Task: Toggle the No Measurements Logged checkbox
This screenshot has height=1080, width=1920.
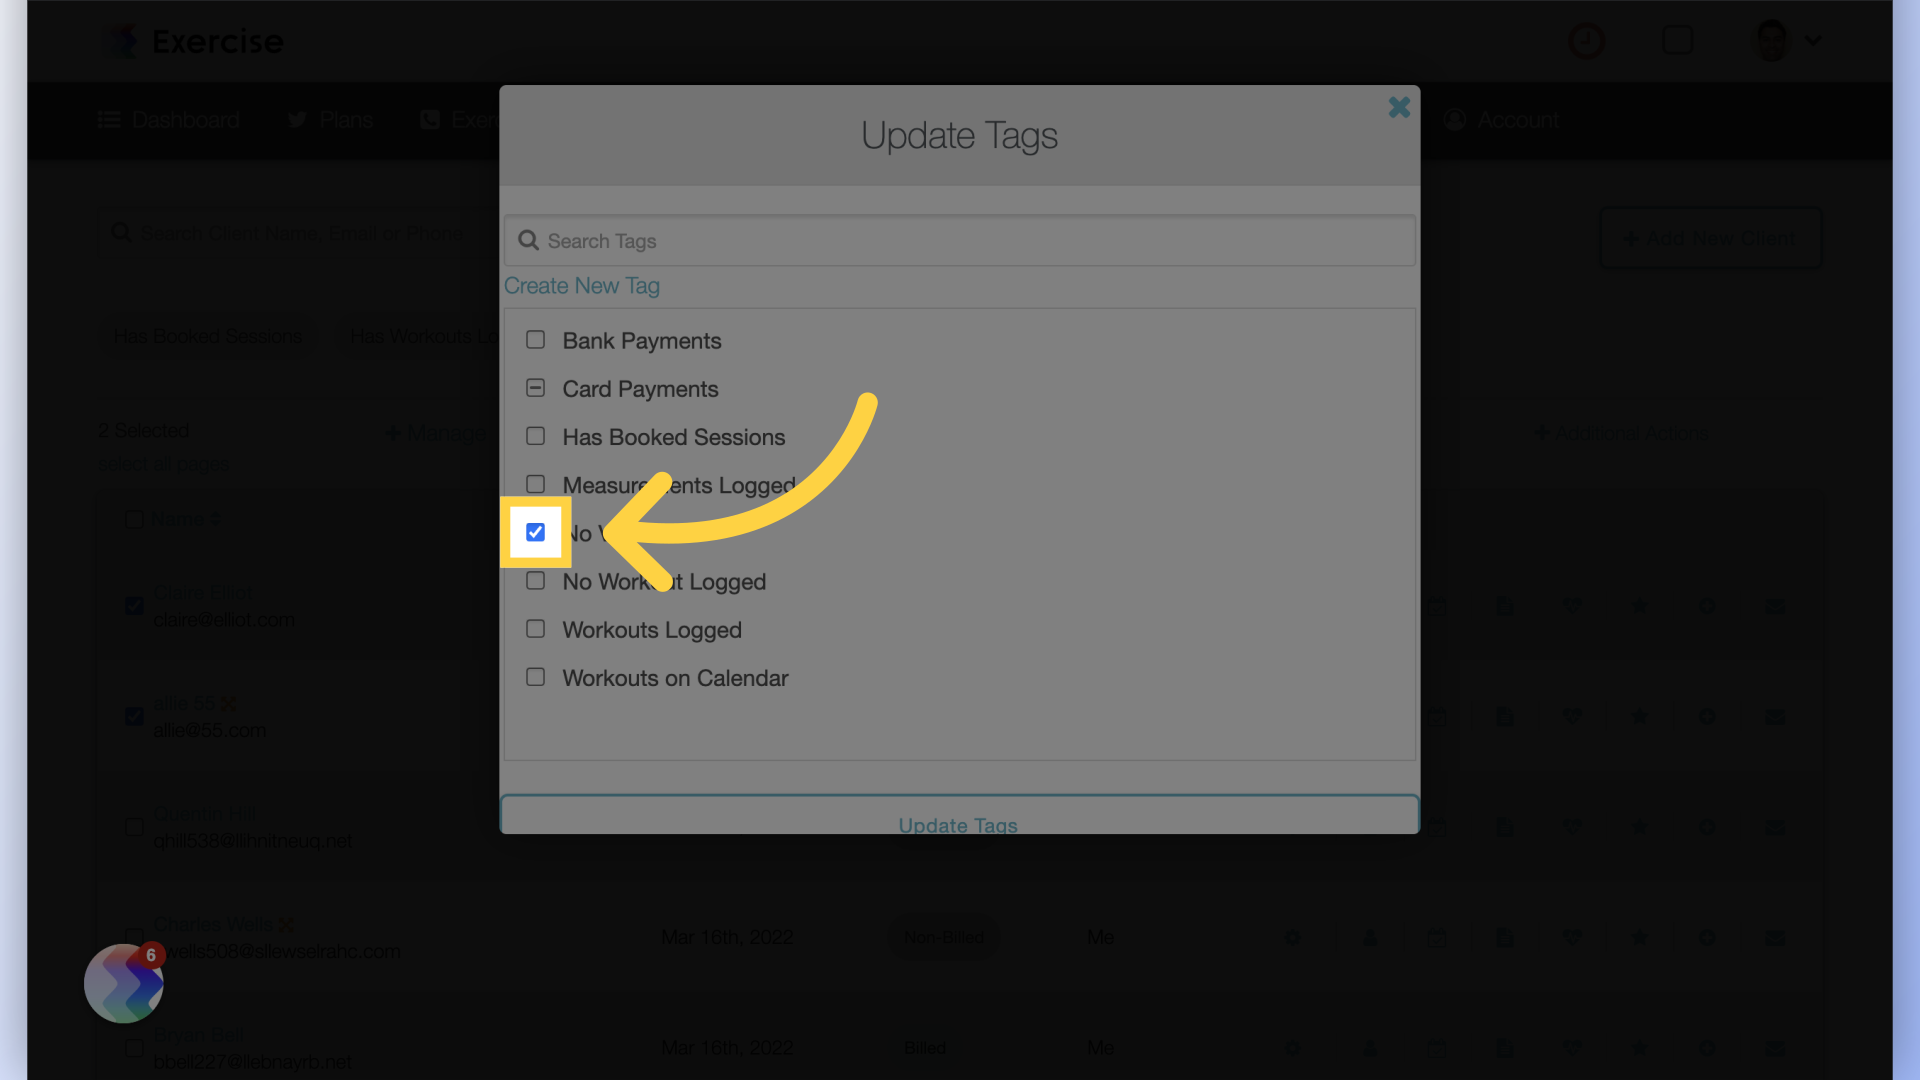Action: [534, 533]
